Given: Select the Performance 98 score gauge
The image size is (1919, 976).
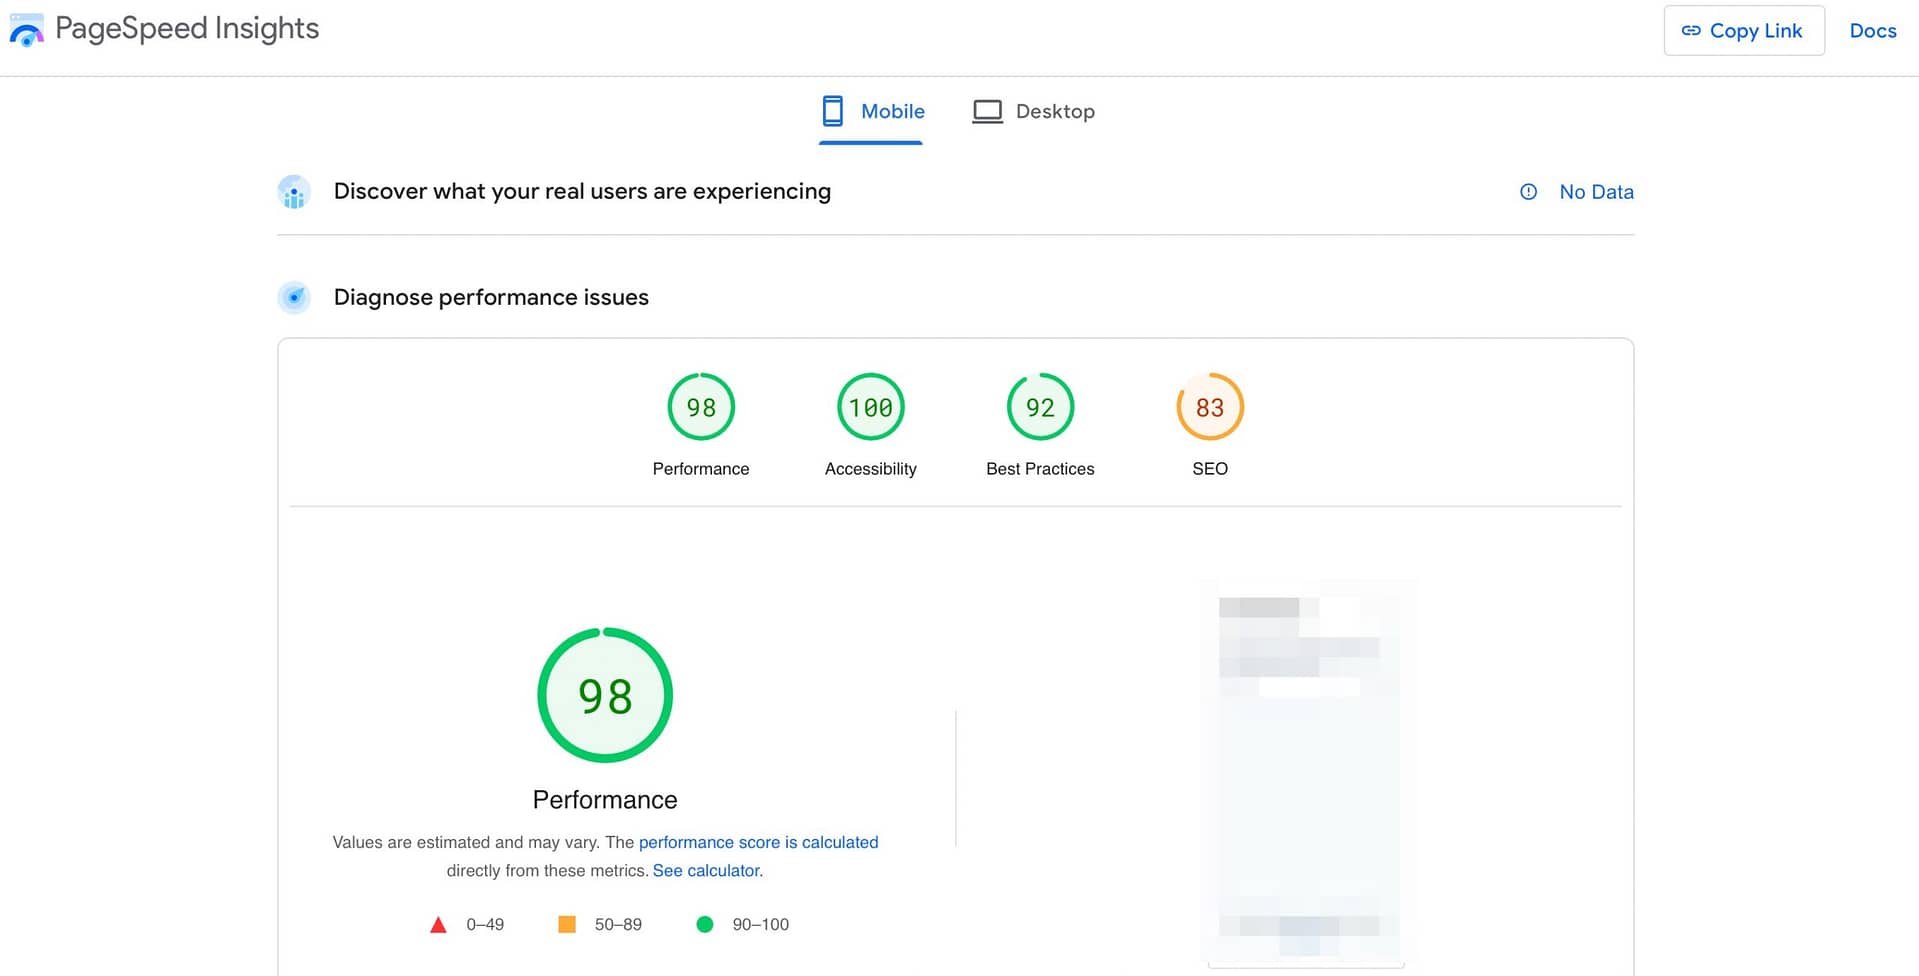Looking at the screenshot, I should tap(701, 407).
